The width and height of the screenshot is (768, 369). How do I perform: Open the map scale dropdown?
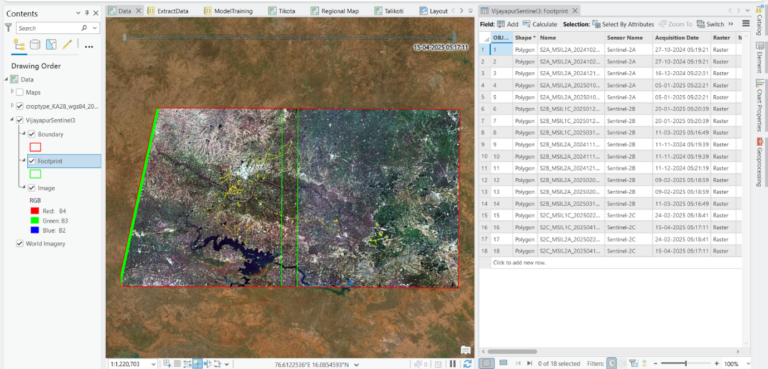click(152, 364)
